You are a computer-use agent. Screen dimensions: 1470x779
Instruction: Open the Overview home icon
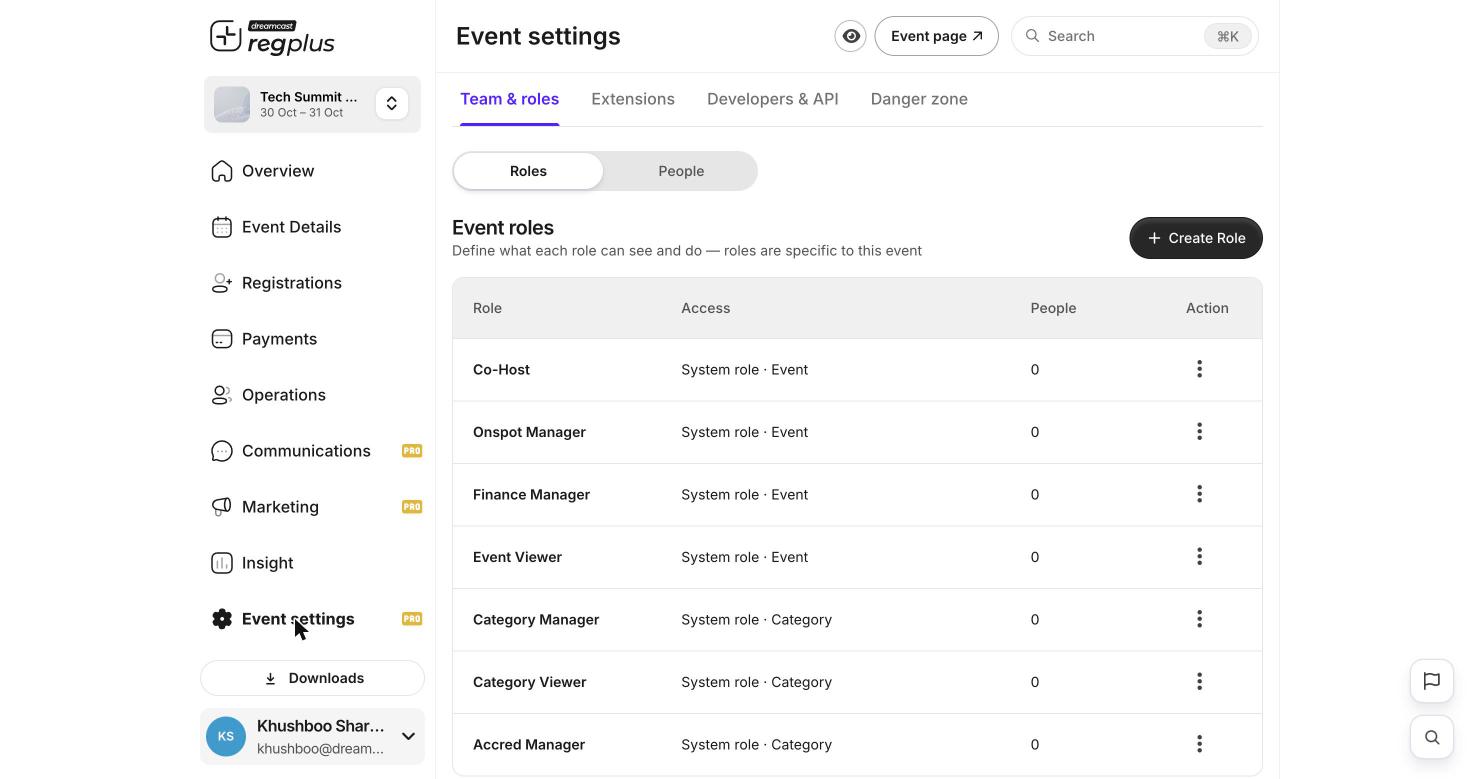[x=222, y=171]
